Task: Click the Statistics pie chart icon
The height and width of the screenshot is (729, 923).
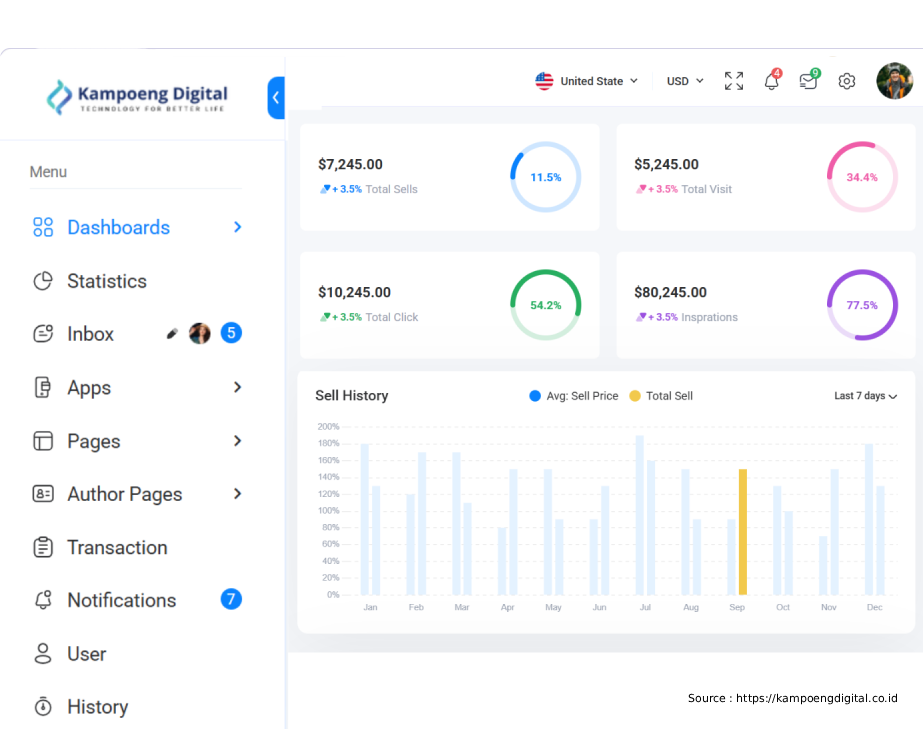Action: coord(43,281)
